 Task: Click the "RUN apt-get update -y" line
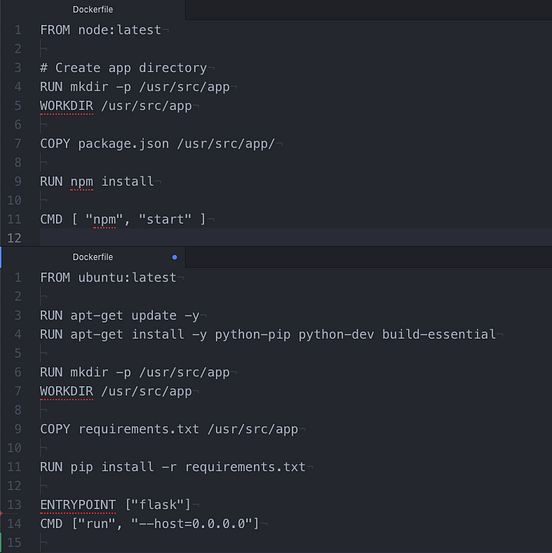[x=120, y=315]
